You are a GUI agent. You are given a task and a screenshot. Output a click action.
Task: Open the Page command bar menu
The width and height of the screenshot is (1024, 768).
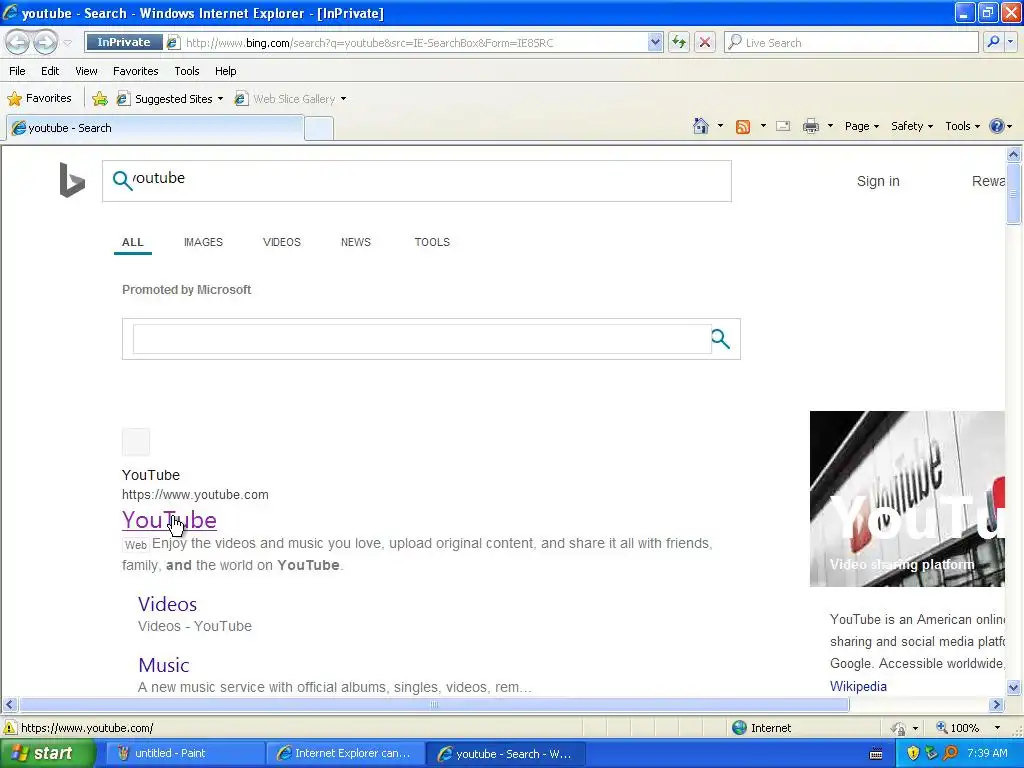point(861,126)
